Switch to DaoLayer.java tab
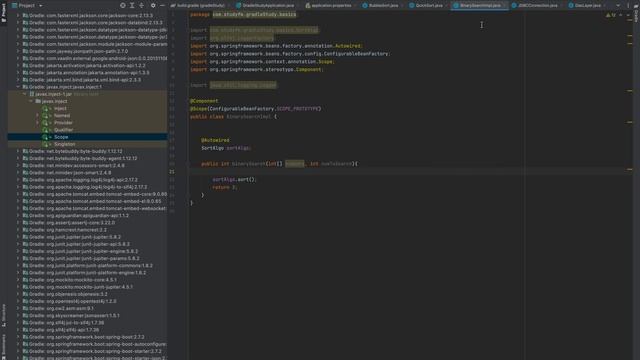640x360 pixels. (x=584, y=5)
